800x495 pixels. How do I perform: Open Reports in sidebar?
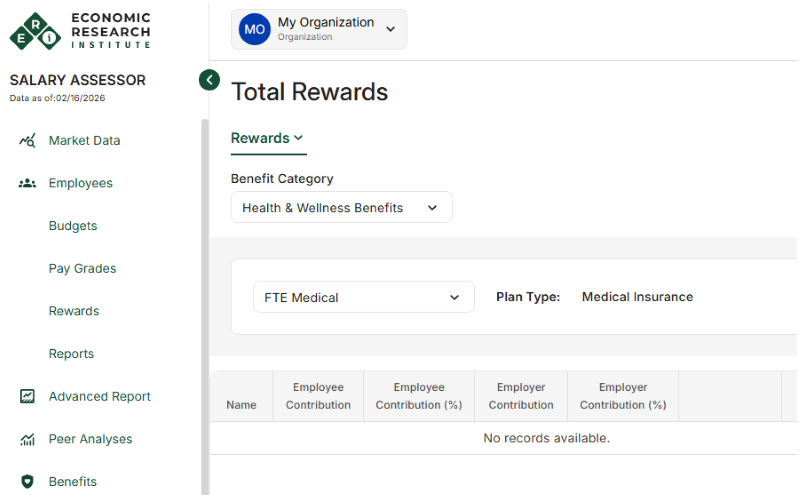point(71,354)
